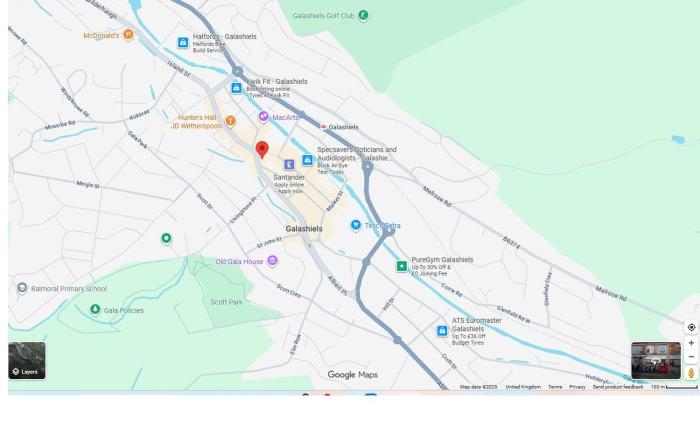Click the Old Gala House museum icon

pyautogui.click(x=272, y=261)
